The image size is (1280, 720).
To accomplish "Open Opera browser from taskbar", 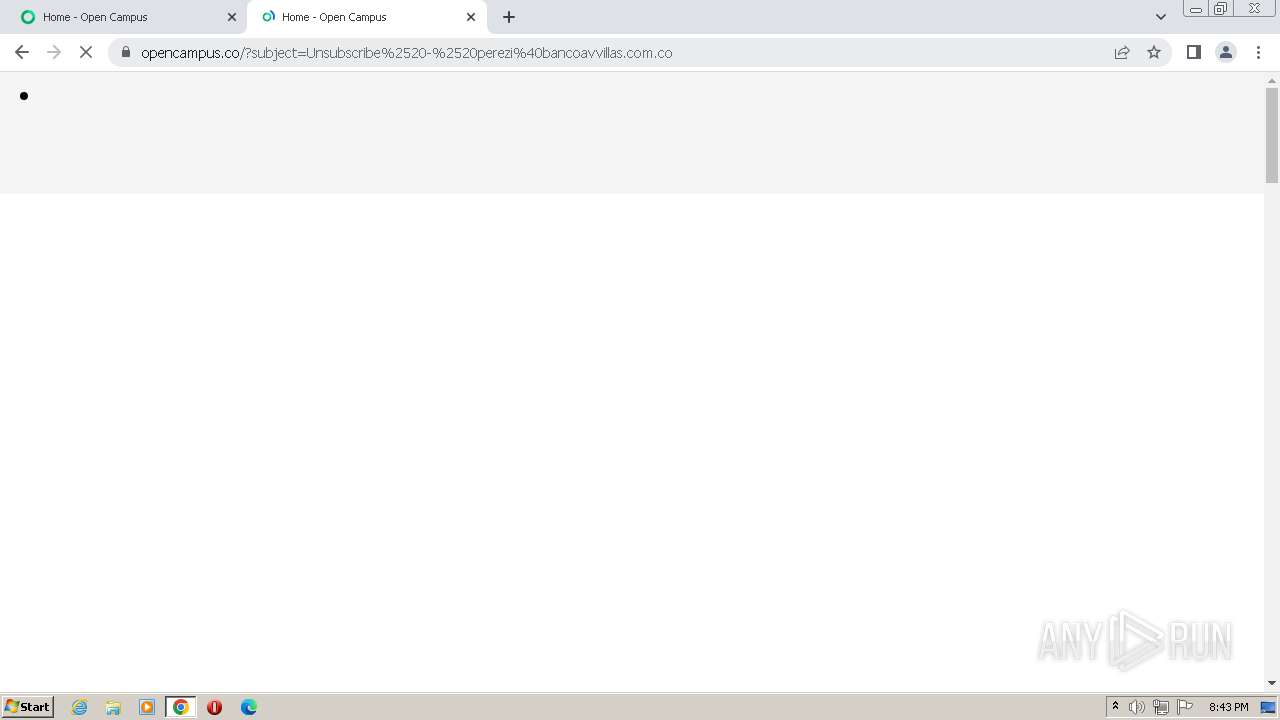I will (x=214, y=707).
